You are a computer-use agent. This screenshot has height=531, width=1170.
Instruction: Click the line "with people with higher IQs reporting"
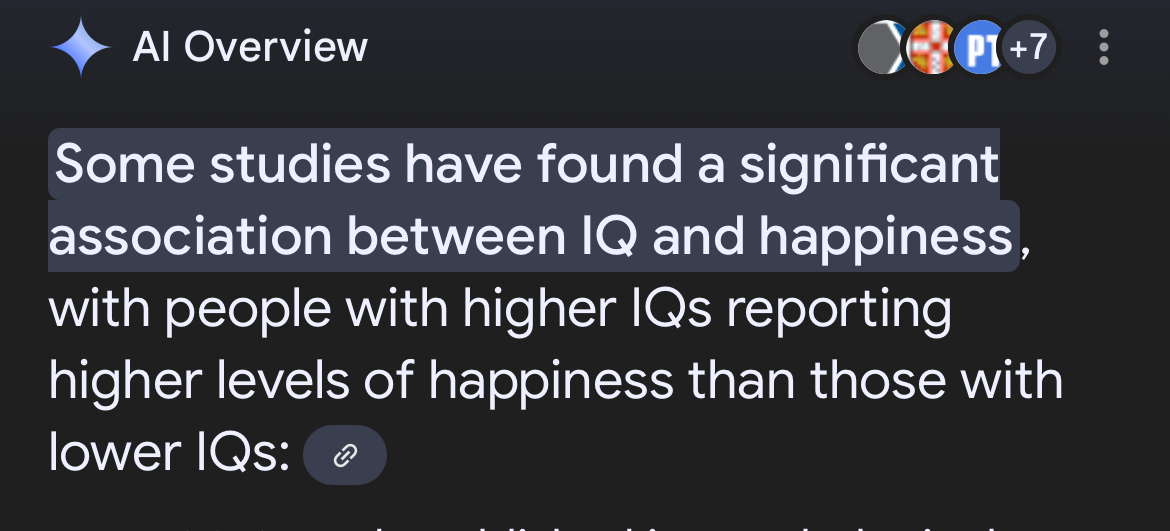coord(500,310)
